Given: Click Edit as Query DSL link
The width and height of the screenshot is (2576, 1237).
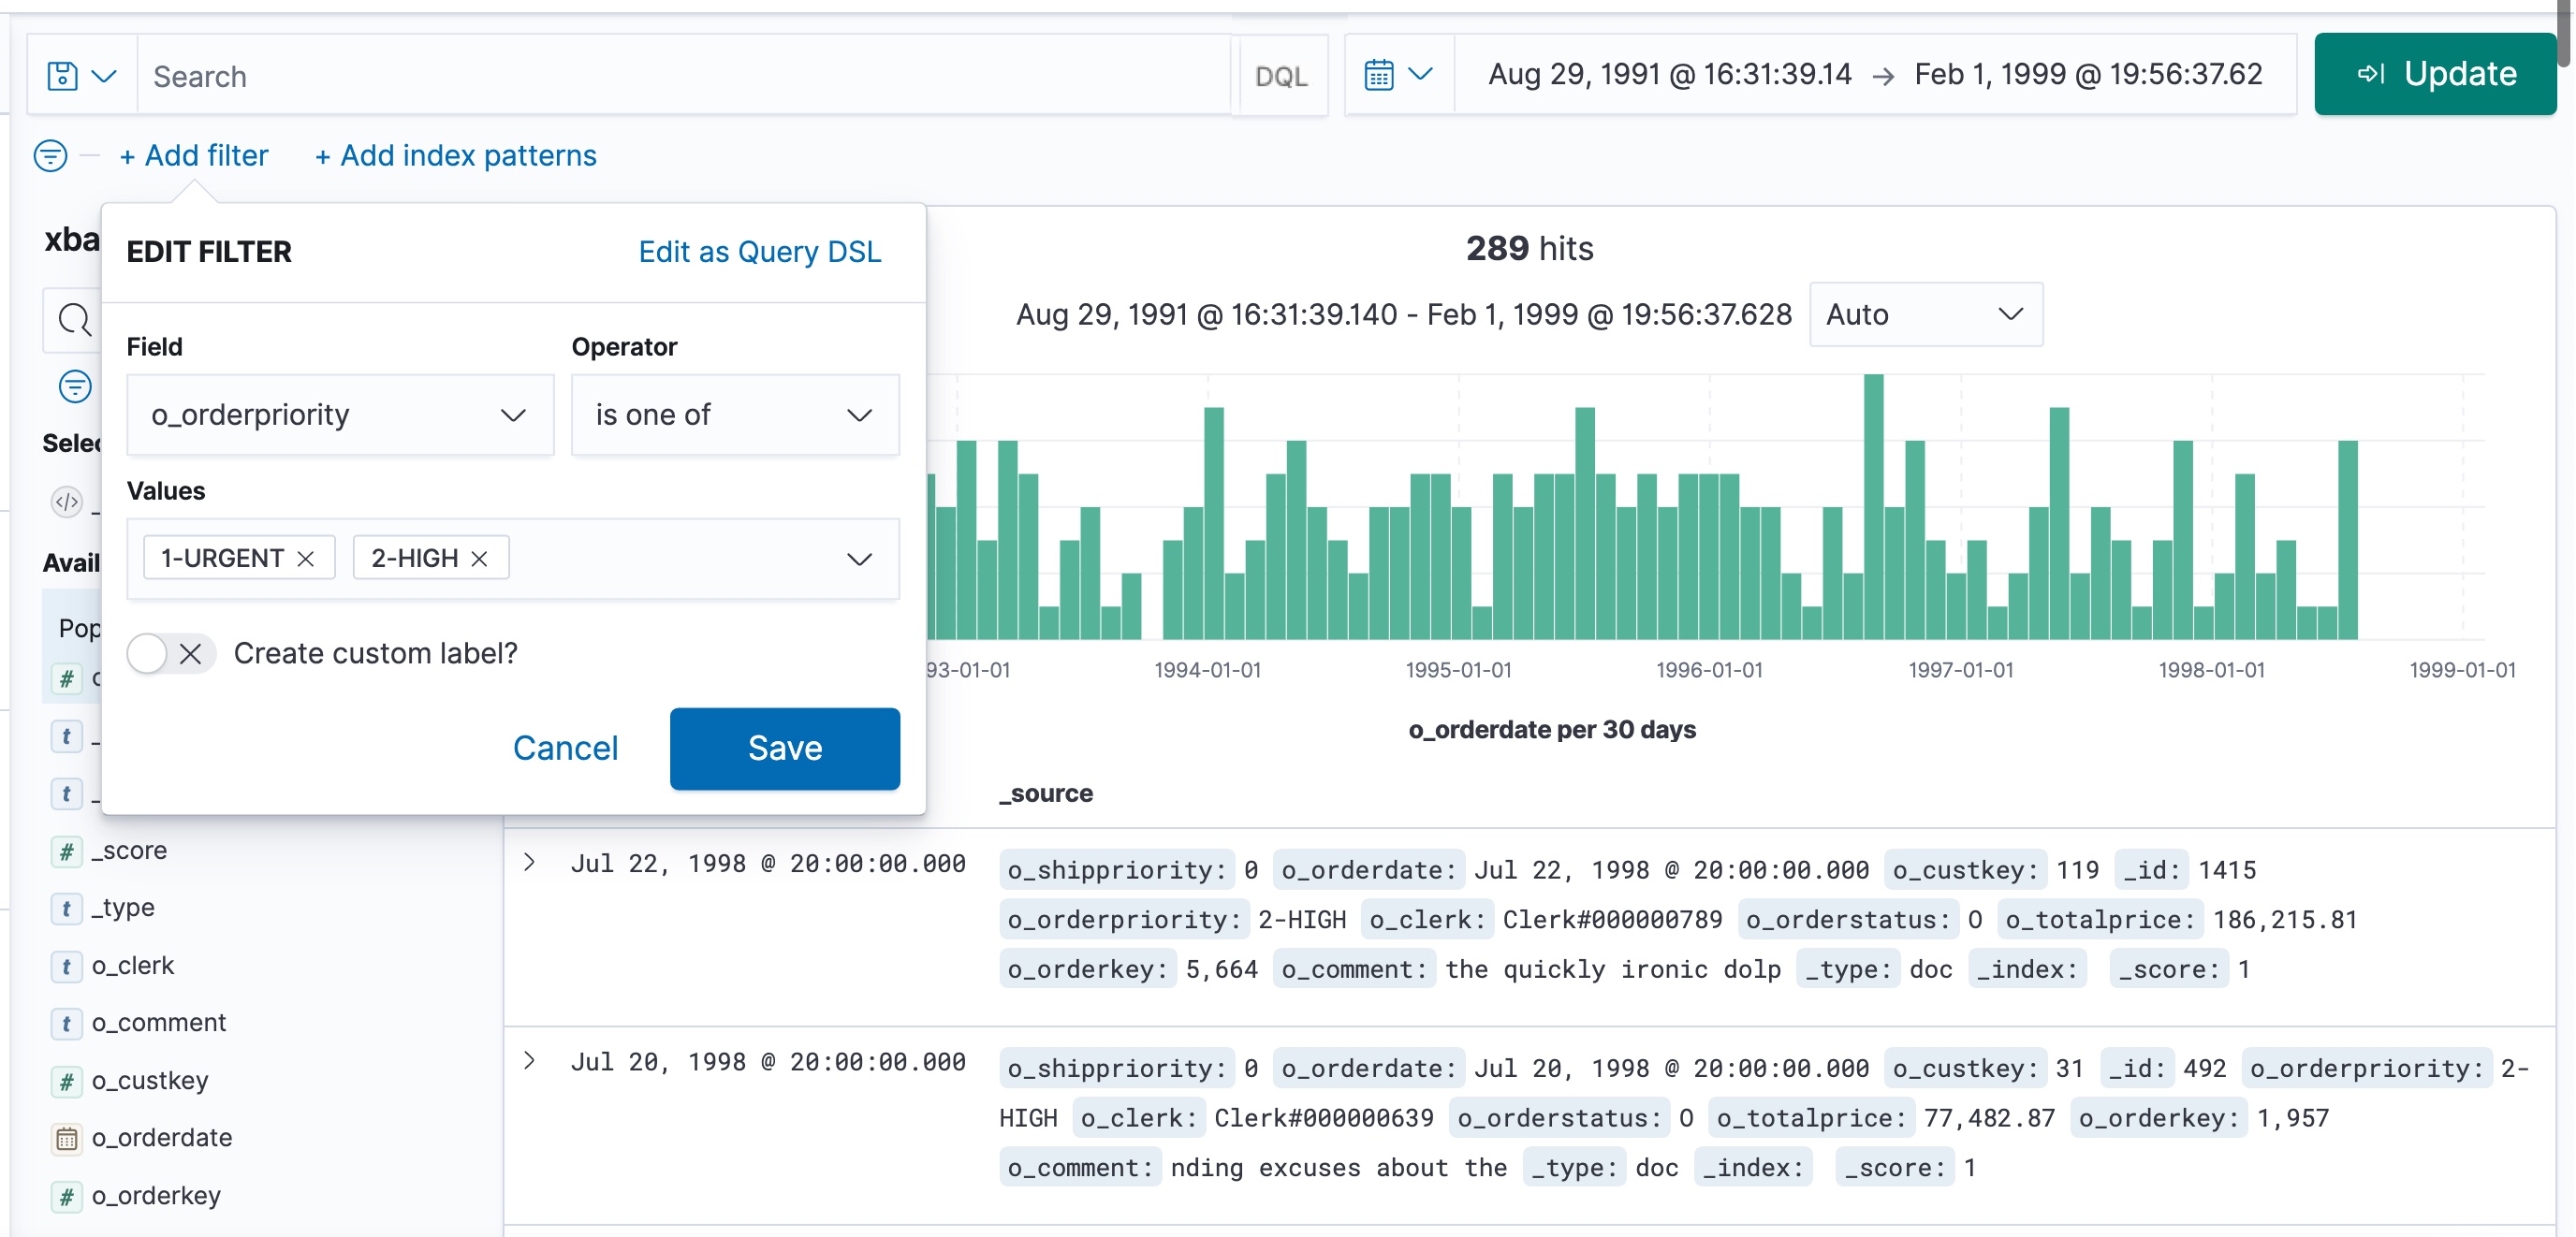Looking at the screenshot, I should [x=760, y=252].
